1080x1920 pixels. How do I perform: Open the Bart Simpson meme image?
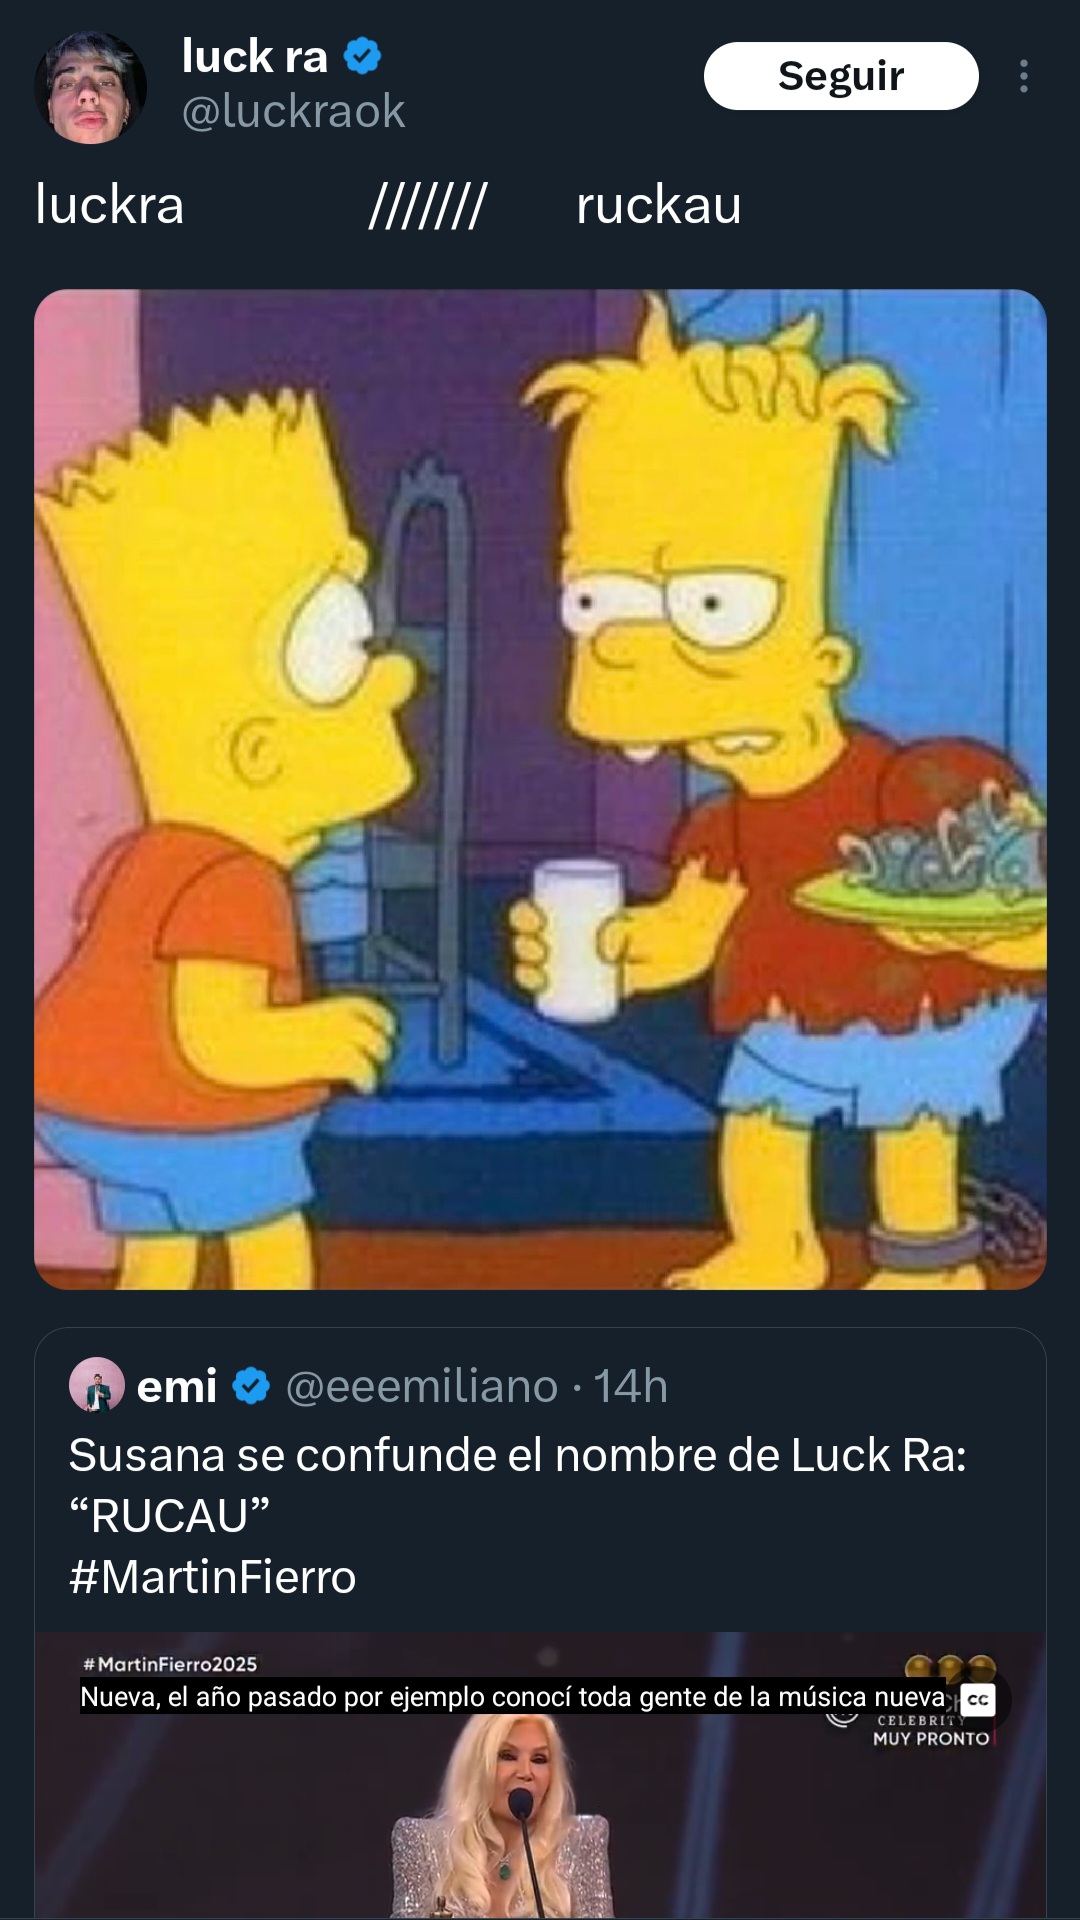pos(540,789)
